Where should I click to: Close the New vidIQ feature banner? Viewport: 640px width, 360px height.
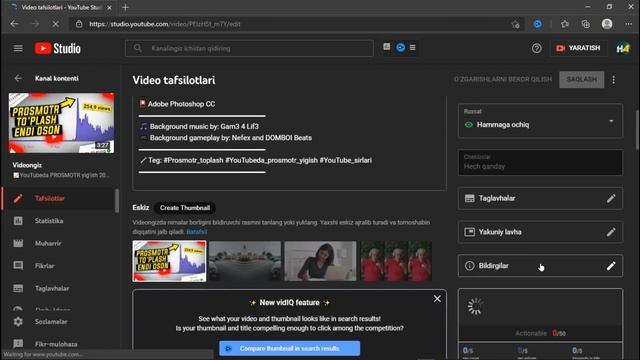pyautogui.click(x=437, y=299)
